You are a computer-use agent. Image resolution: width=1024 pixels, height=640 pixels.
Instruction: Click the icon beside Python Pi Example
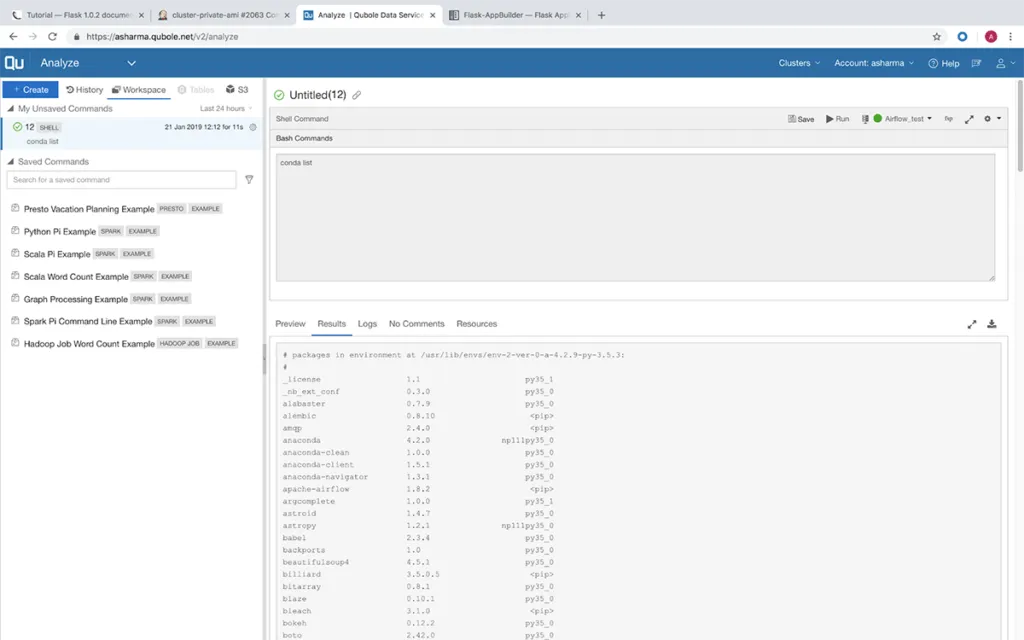15,231
